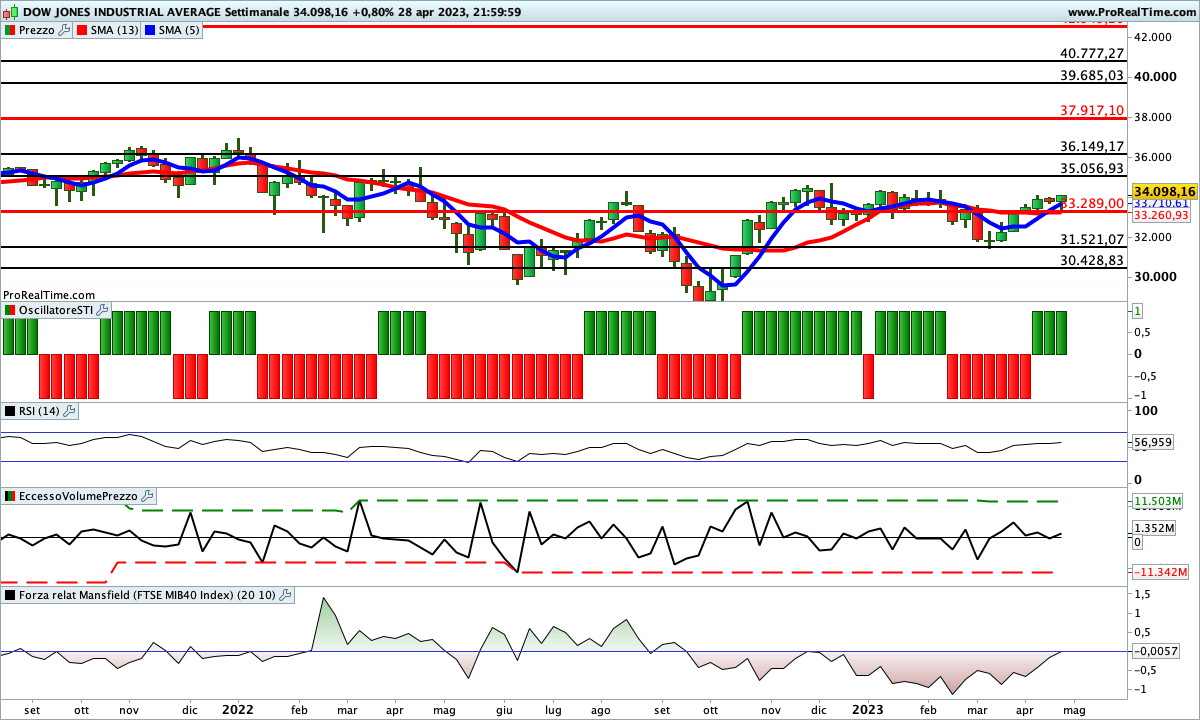The image size is (1200, 720).
Task: Open Prezzo settings wrench icon
Action: 64,30
